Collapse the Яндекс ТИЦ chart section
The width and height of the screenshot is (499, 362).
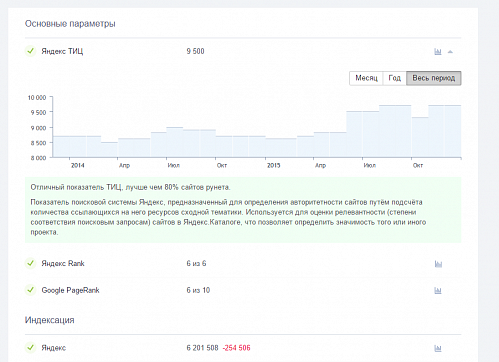[x=450, y=52]
